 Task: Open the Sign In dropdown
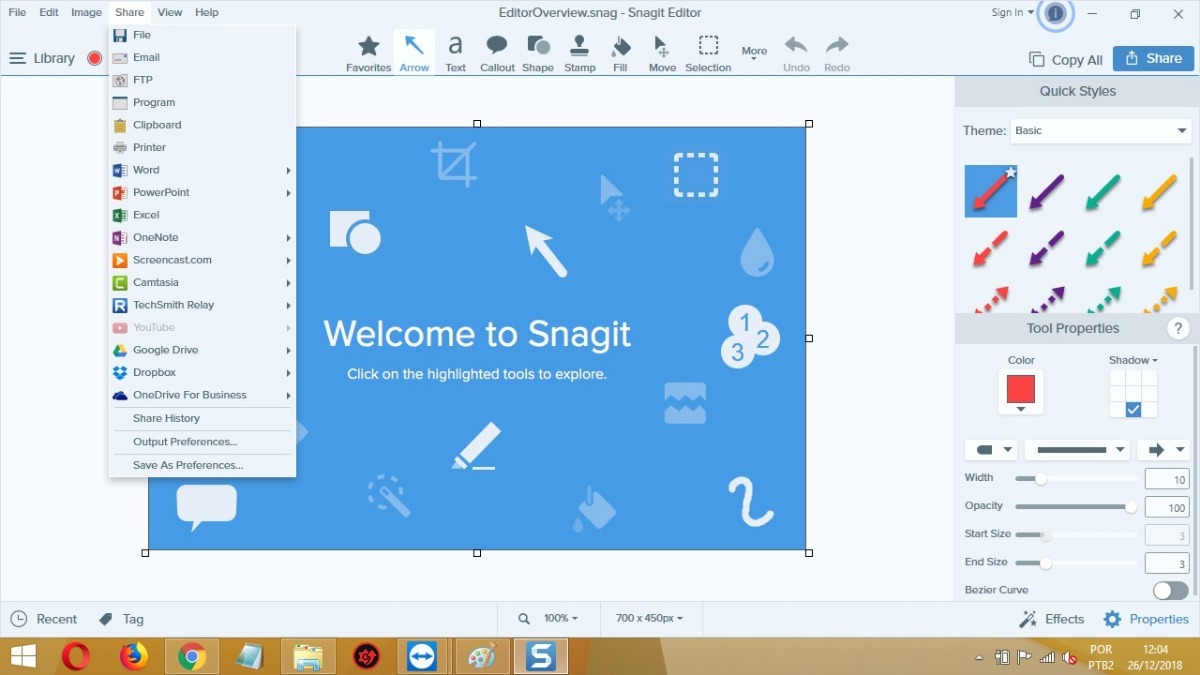pyautogui.click(x=1013, y=13)
